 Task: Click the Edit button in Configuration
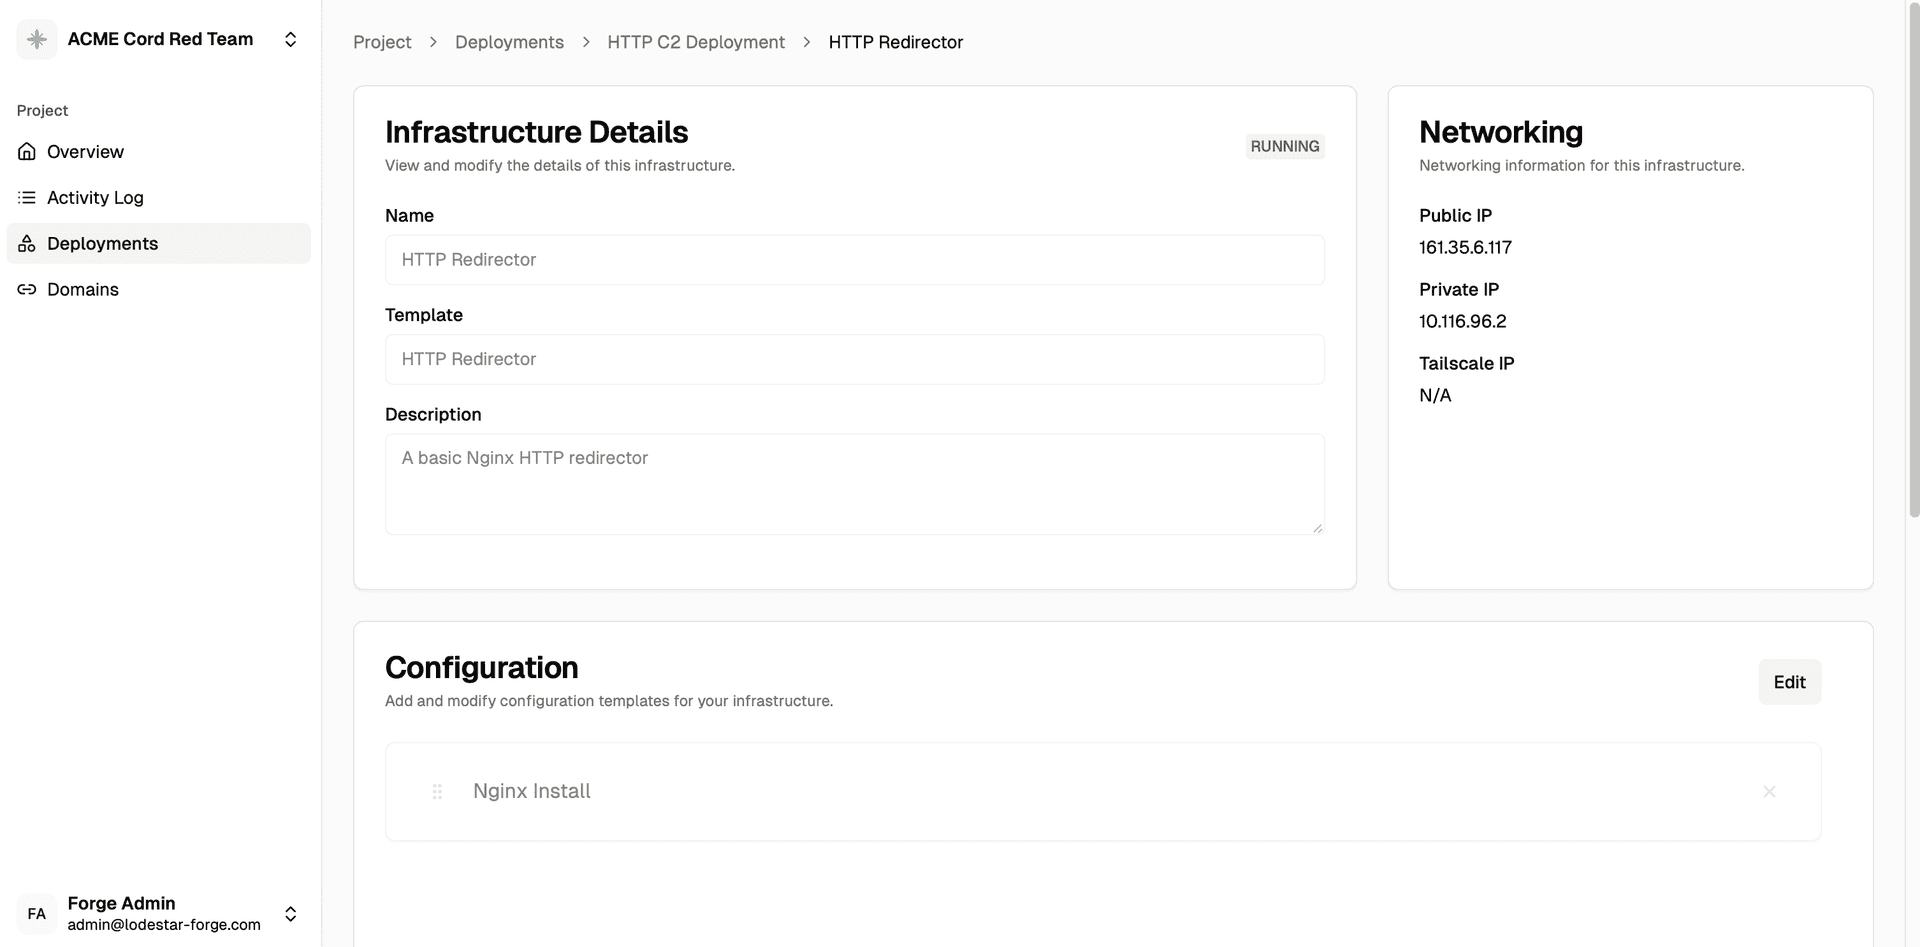tap(1789, 682)
